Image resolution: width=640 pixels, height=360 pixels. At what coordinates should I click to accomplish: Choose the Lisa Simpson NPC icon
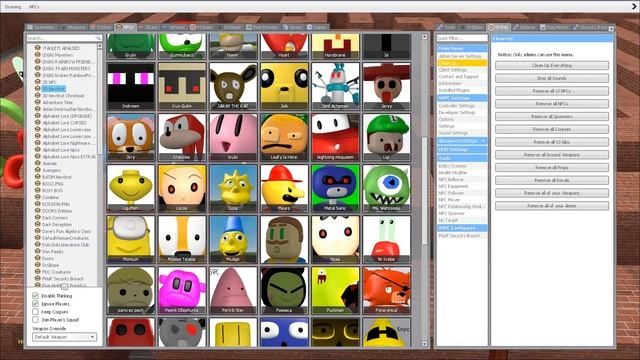coord(233,188)
